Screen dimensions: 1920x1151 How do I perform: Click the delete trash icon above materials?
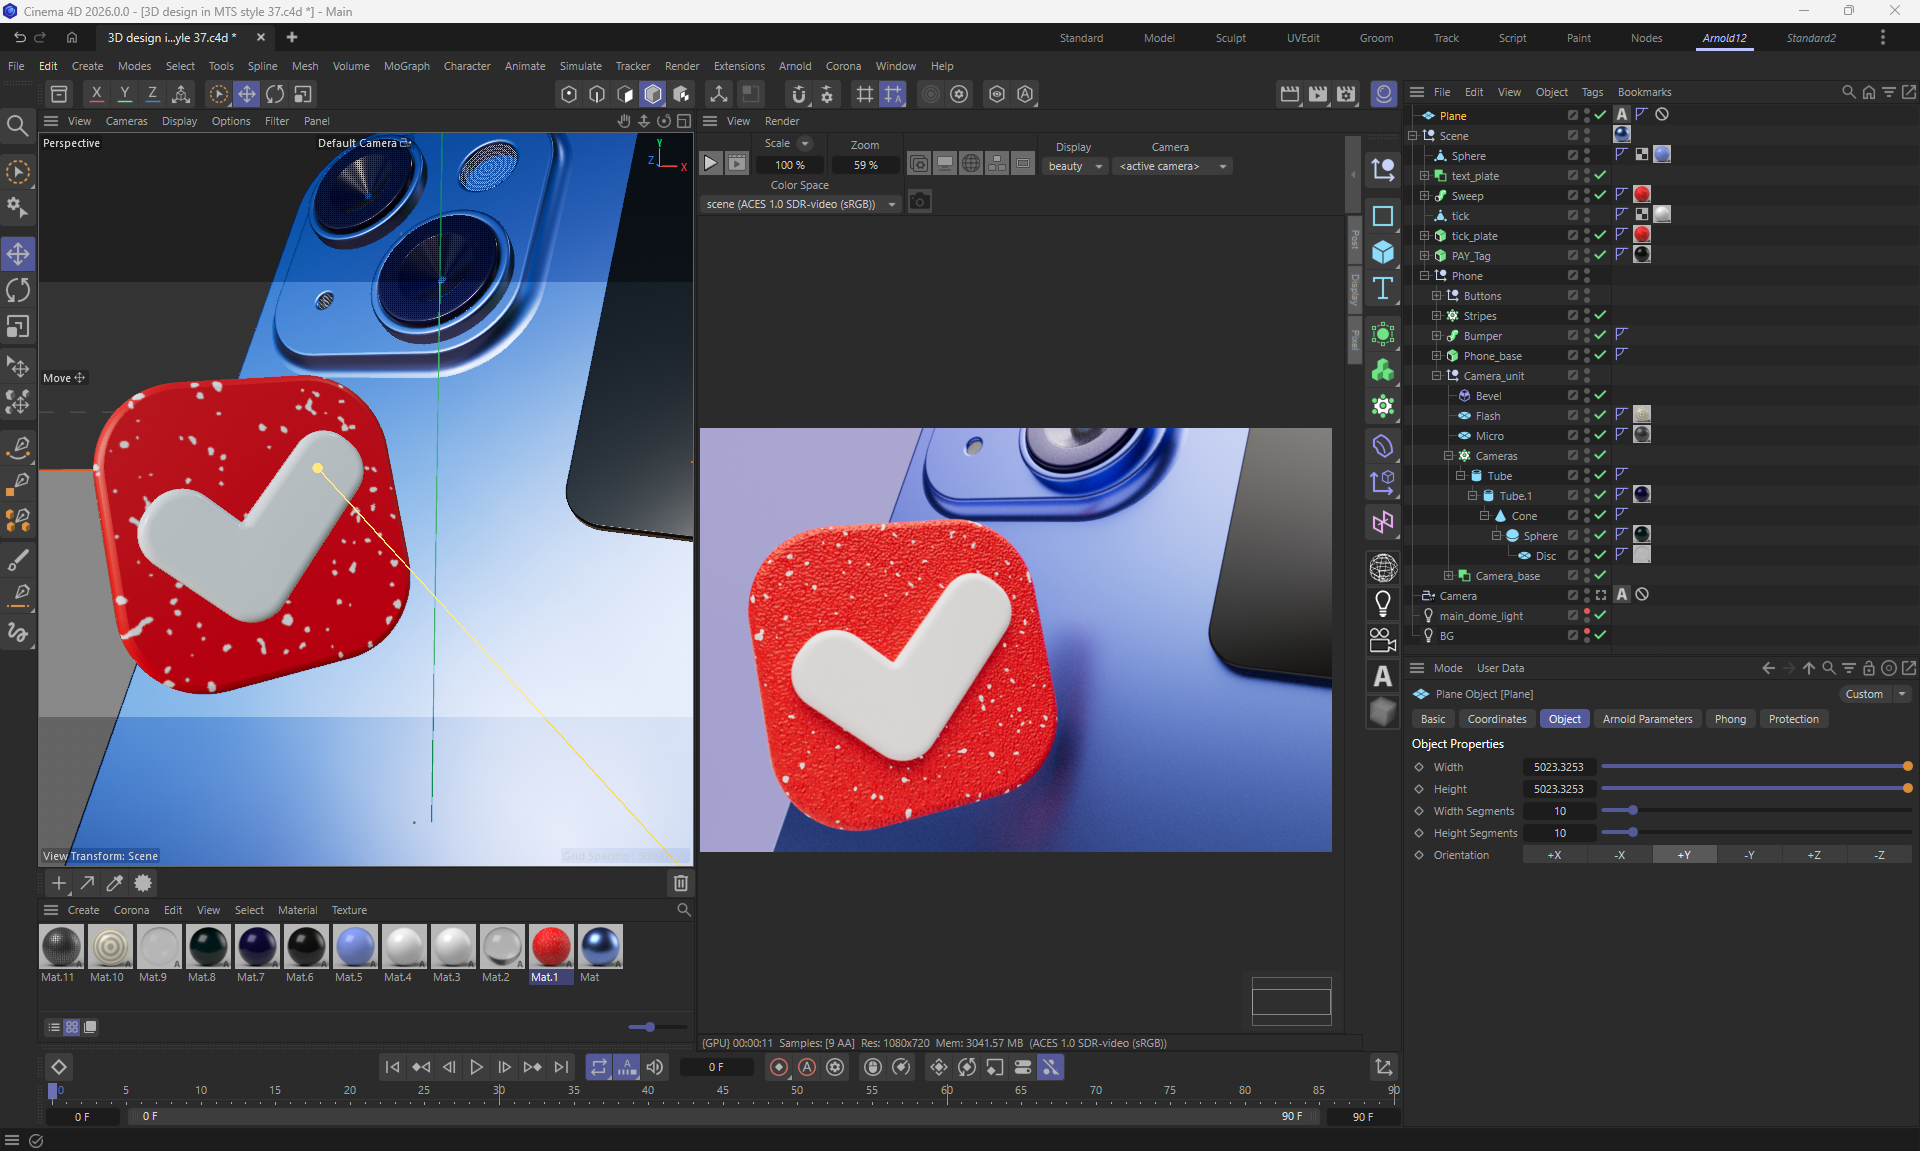(x=681, y=883)
